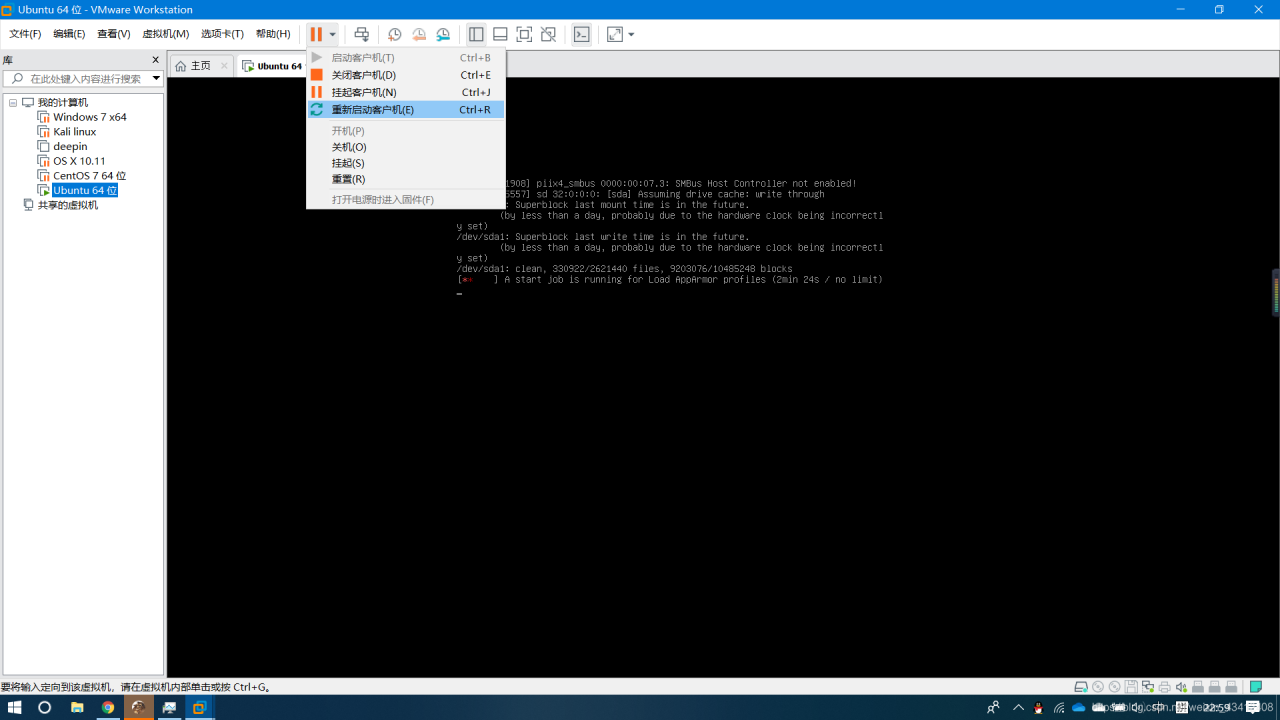Click the OneDrive cloud tray icon
The width and height of the screenshot is (1280, 720).
click(1079, 707)
